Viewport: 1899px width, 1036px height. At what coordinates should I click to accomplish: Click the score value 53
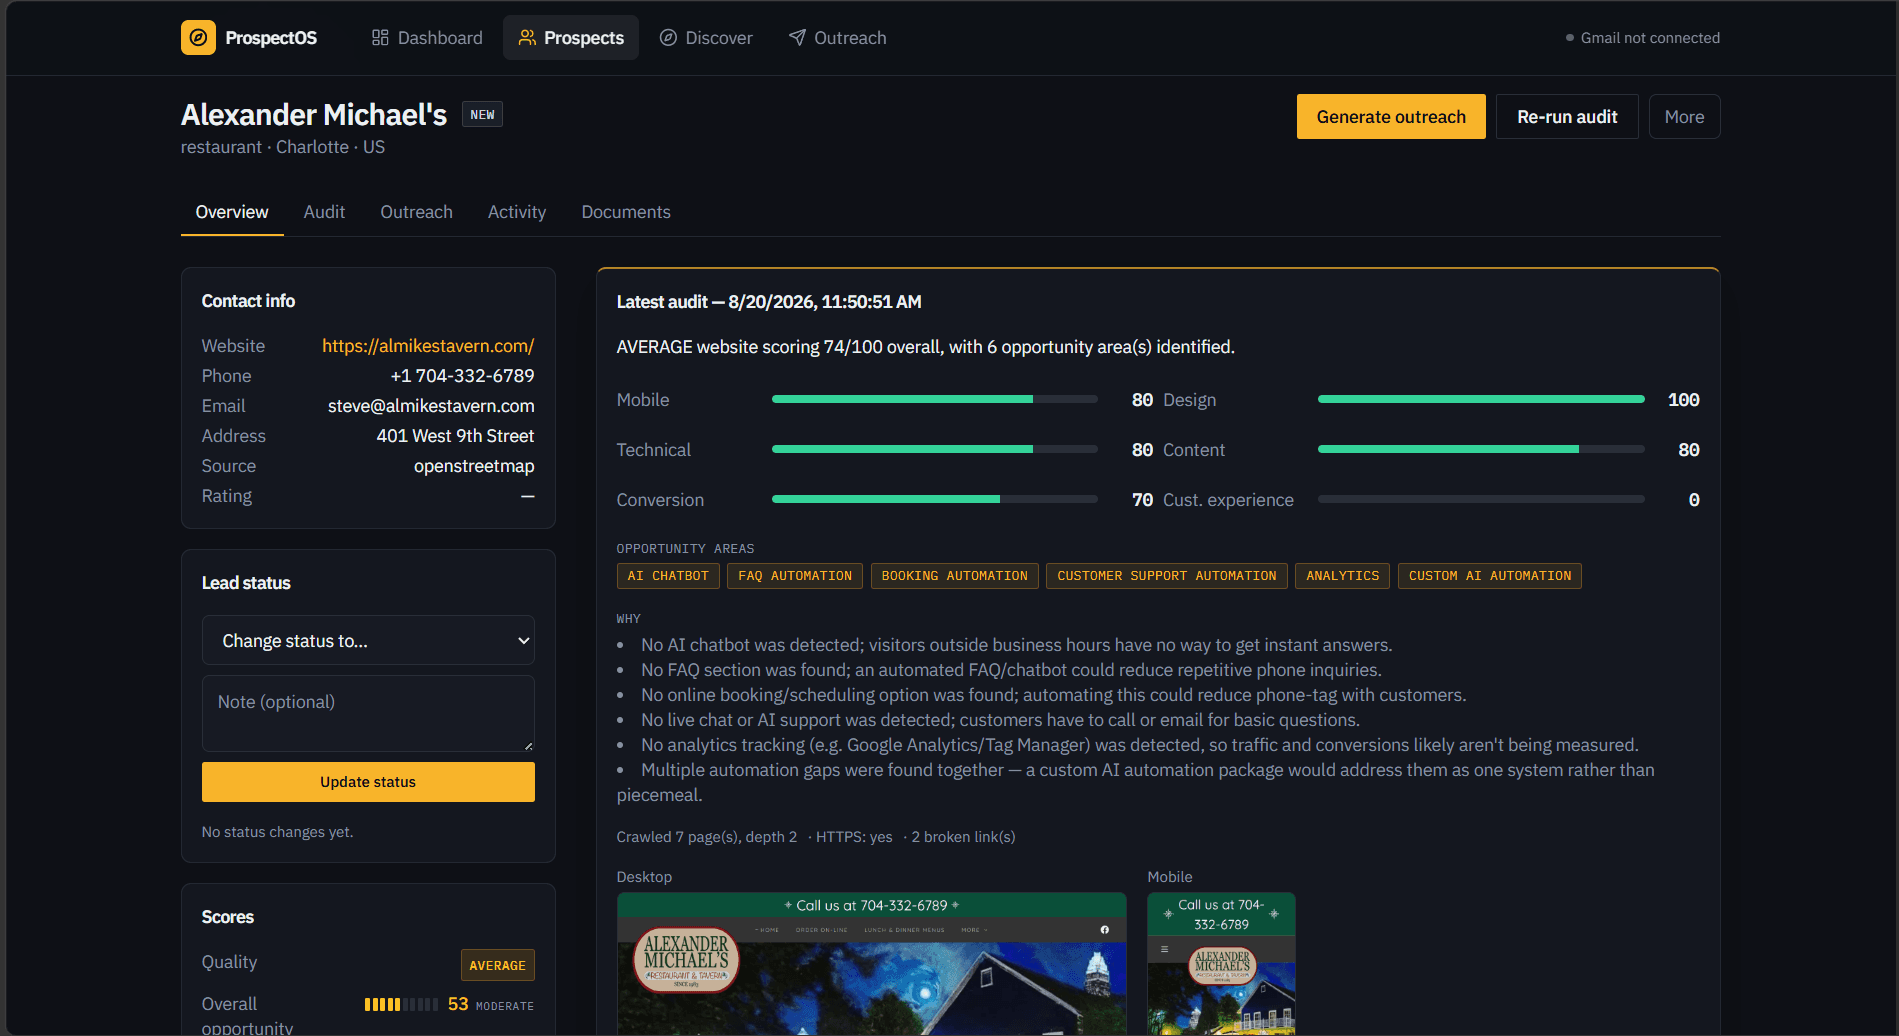coord(458,1004)
